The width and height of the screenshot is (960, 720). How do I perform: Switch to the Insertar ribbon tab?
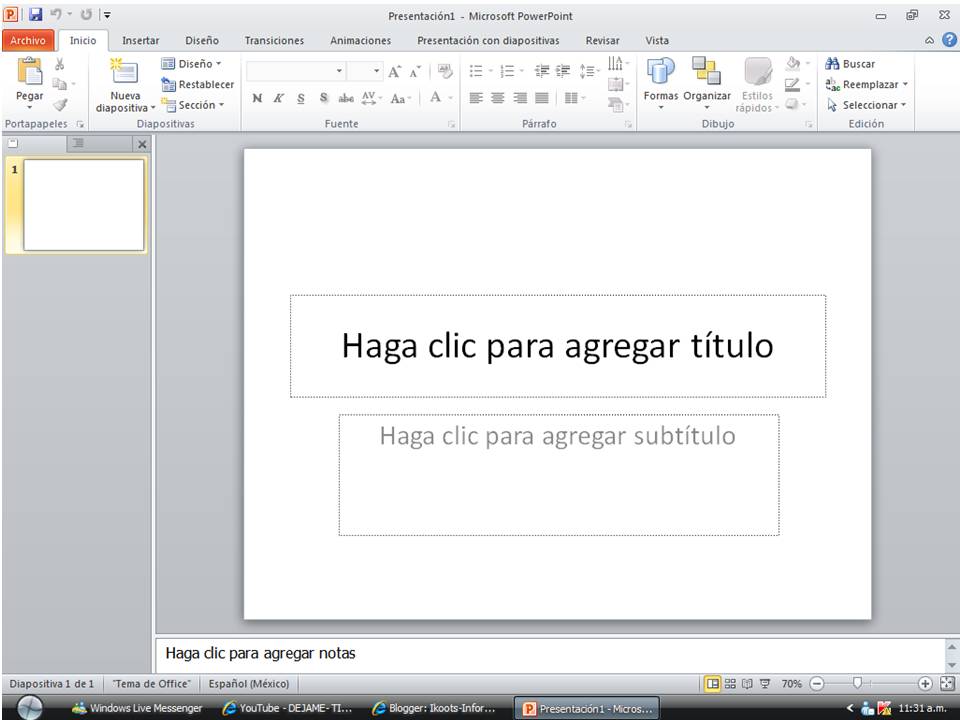[140, 40]
